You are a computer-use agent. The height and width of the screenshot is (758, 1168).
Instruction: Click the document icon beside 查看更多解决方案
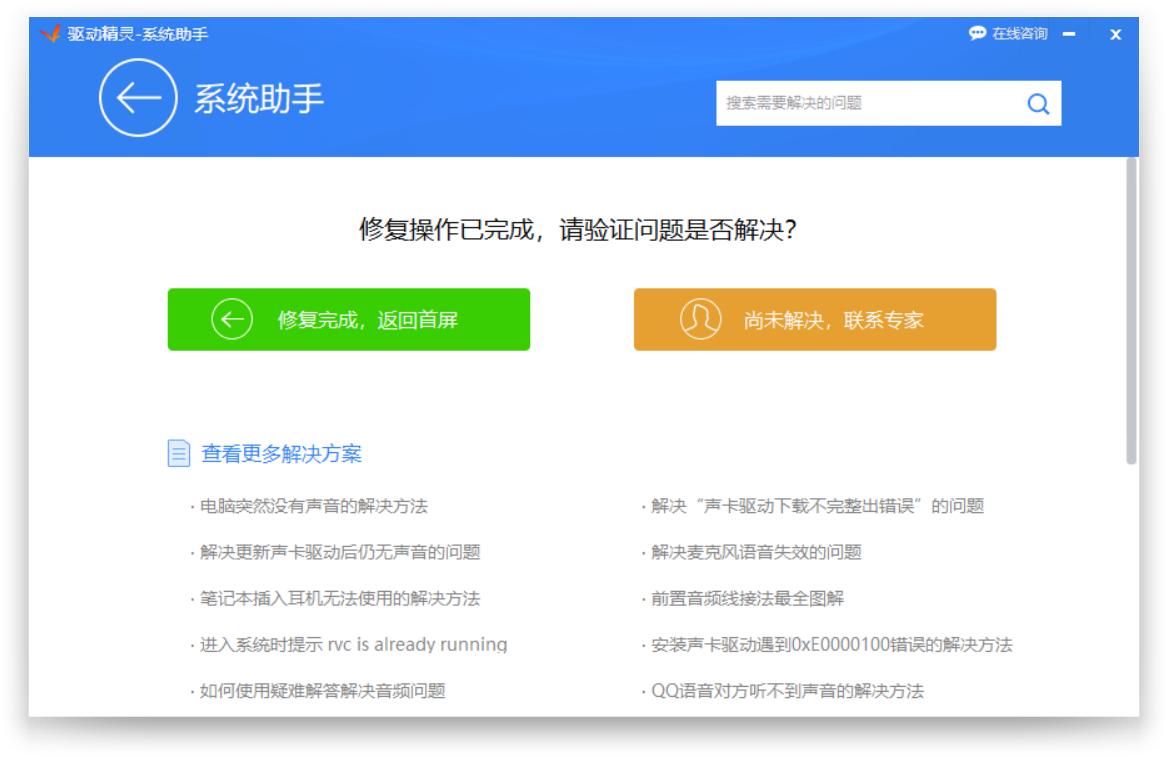(178, 454)
